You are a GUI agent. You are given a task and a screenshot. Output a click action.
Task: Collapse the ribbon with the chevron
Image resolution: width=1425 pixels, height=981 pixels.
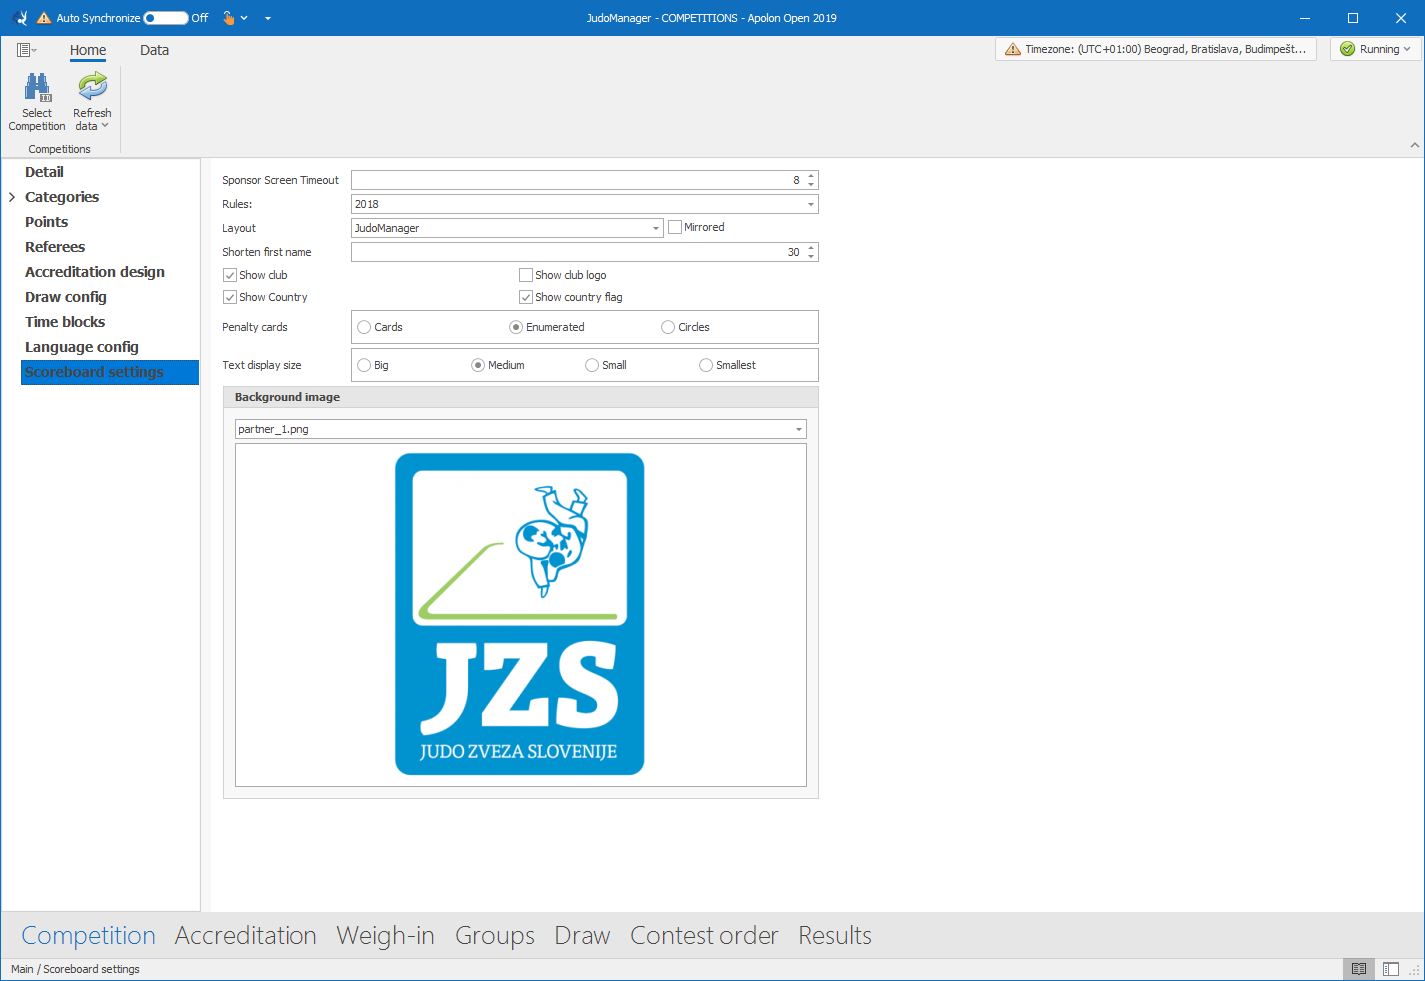1414,146
